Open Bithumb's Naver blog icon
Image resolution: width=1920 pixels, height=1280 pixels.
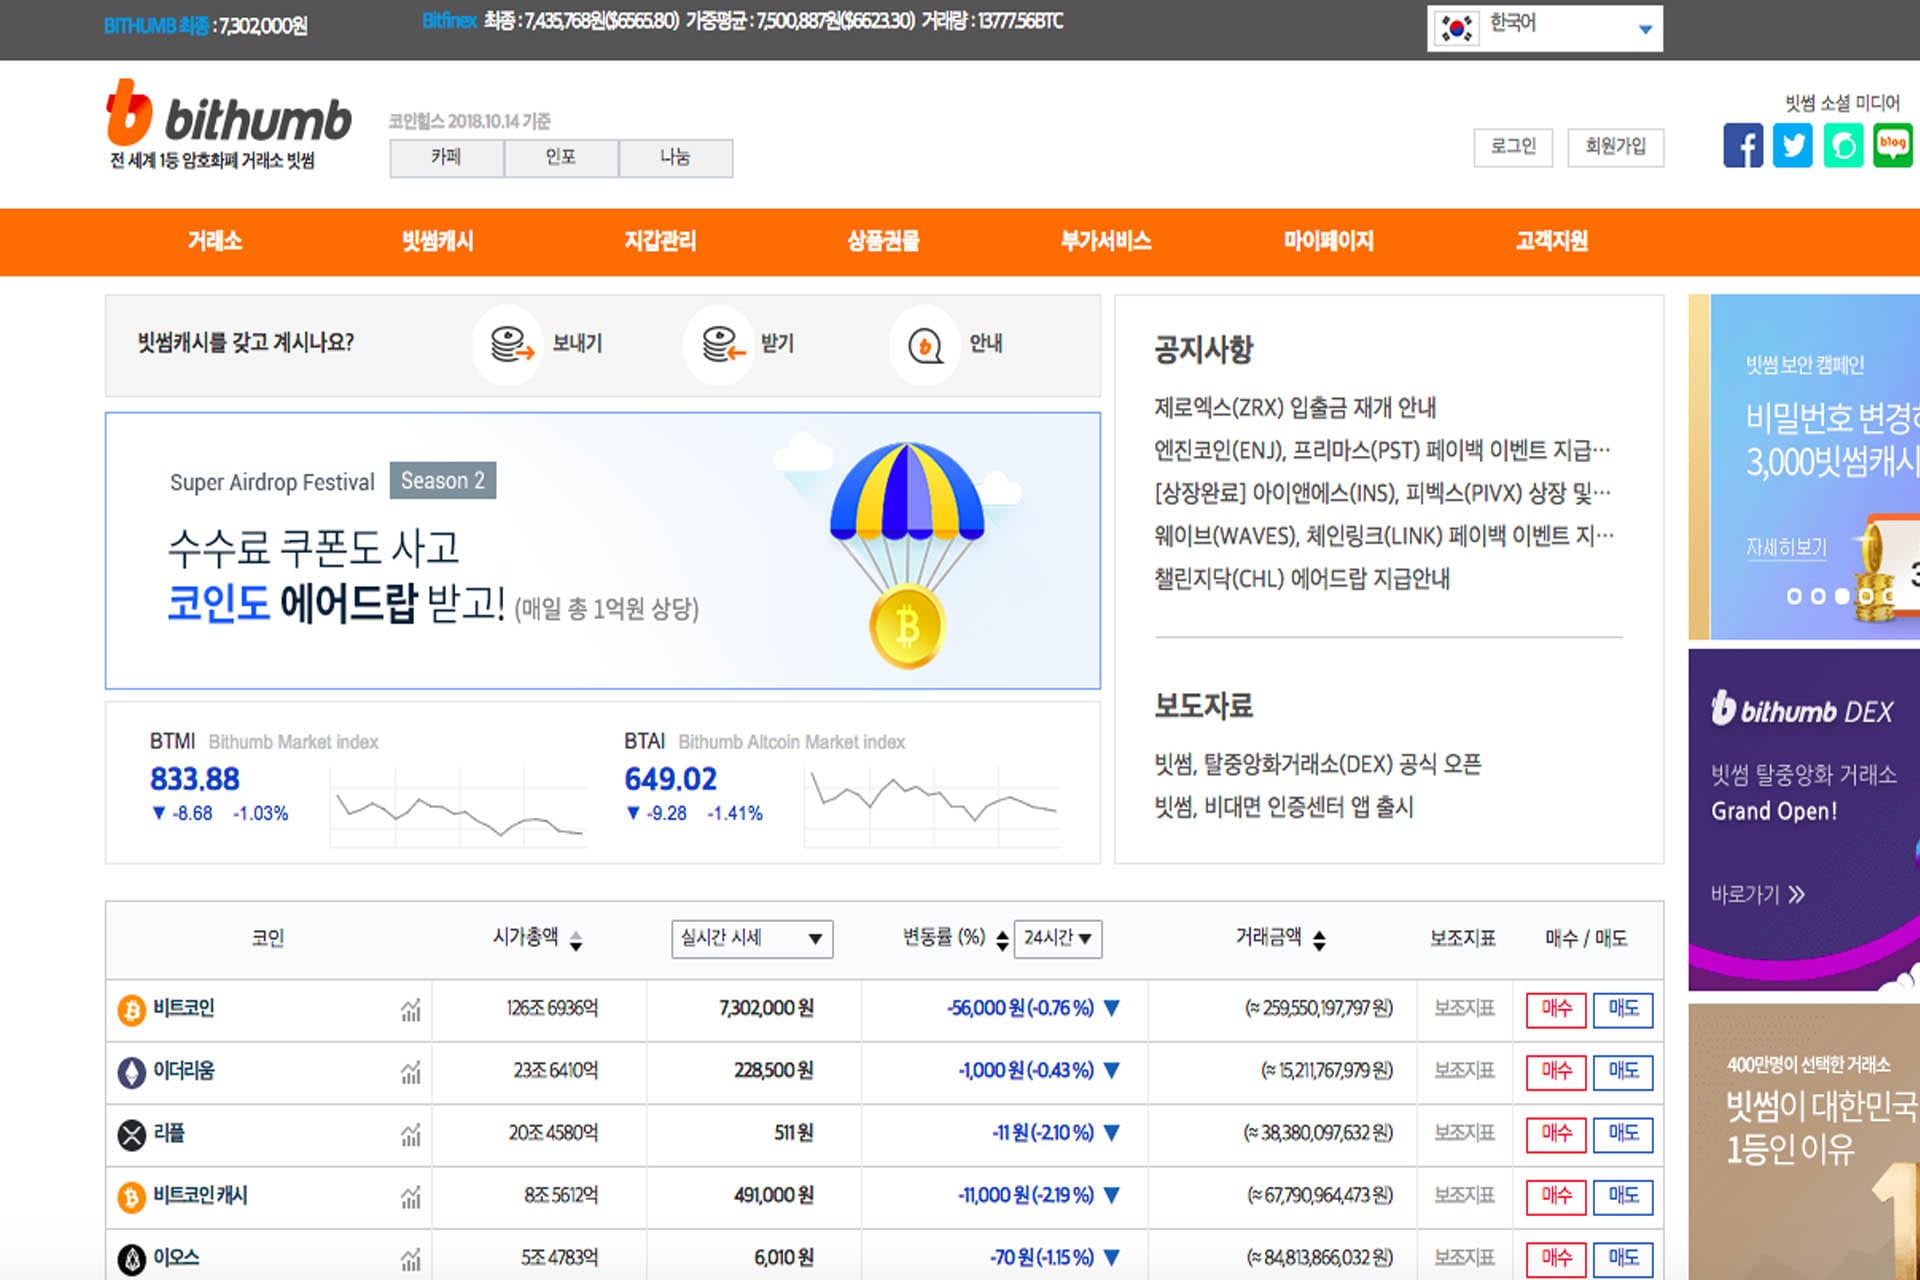click(x=1892, y=146)
